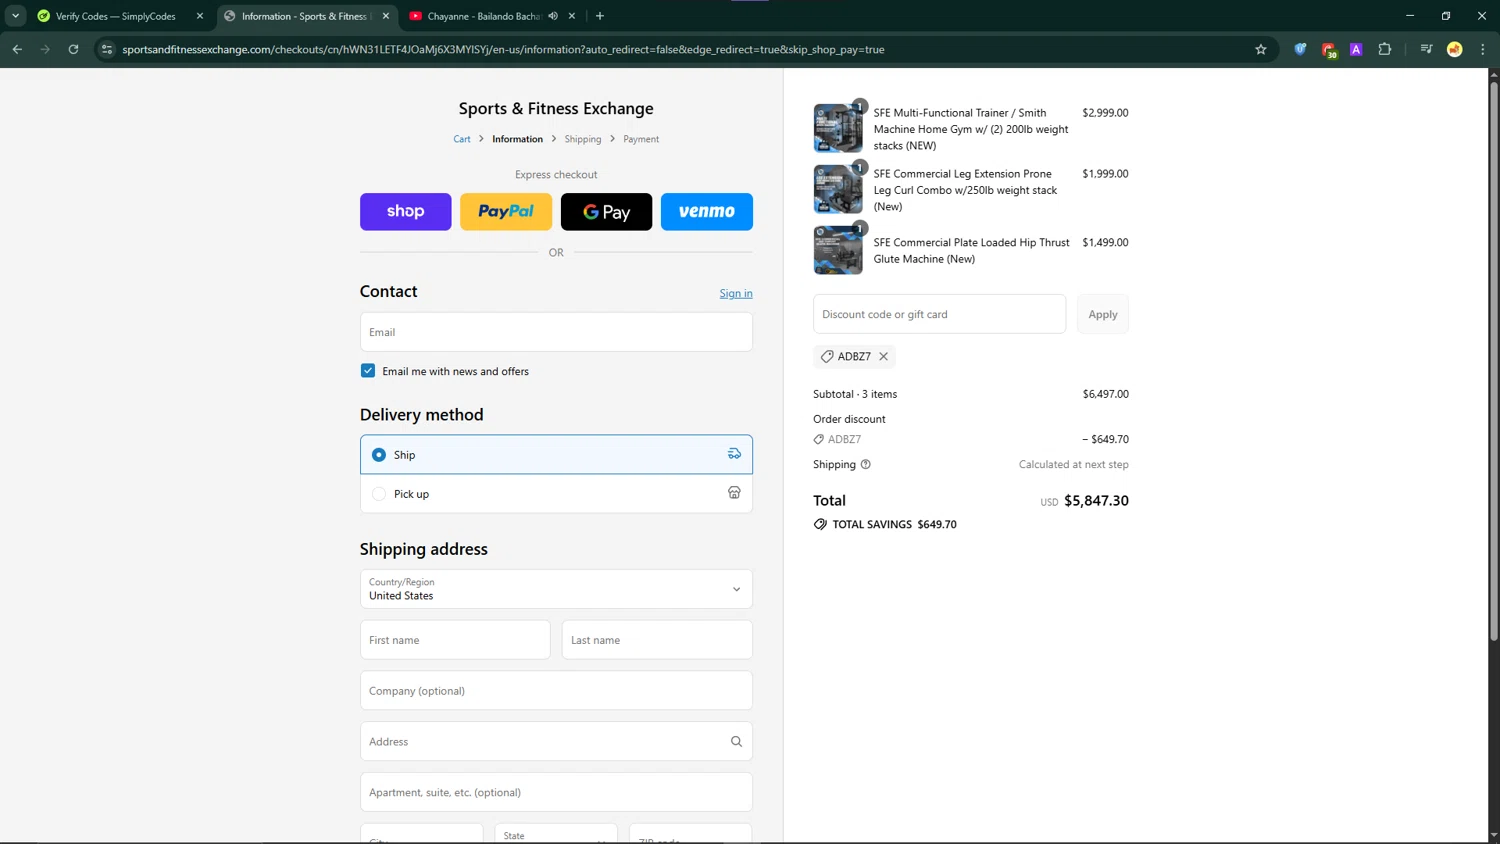
Task: Uncheck Email me with news and offers
Action: pyautogui.click(x=368, y=370)
